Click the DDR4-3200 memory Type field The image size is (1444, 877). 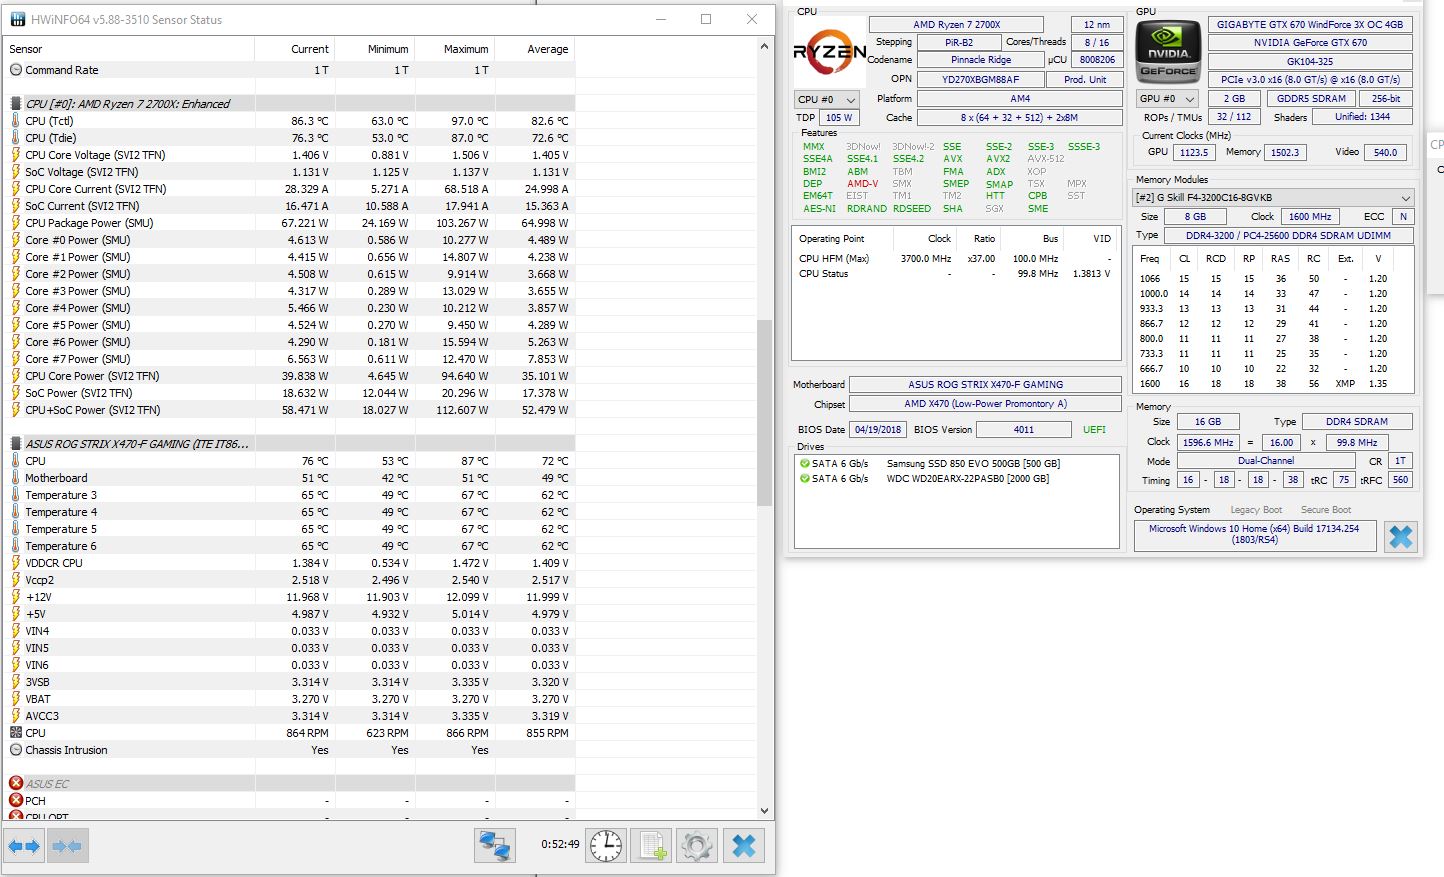1288,236
